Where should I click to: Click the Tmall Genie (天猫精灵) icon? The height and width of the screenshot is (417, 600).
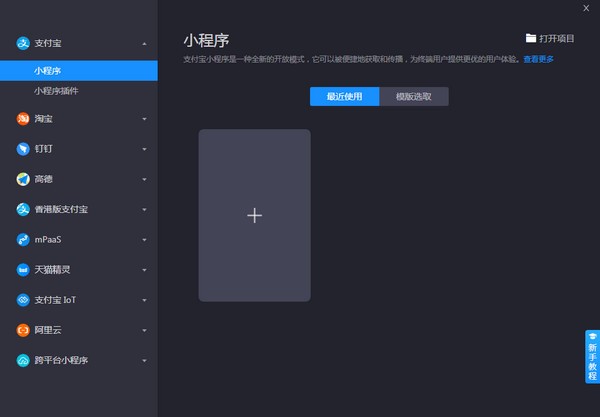click(x=23, y=269)
